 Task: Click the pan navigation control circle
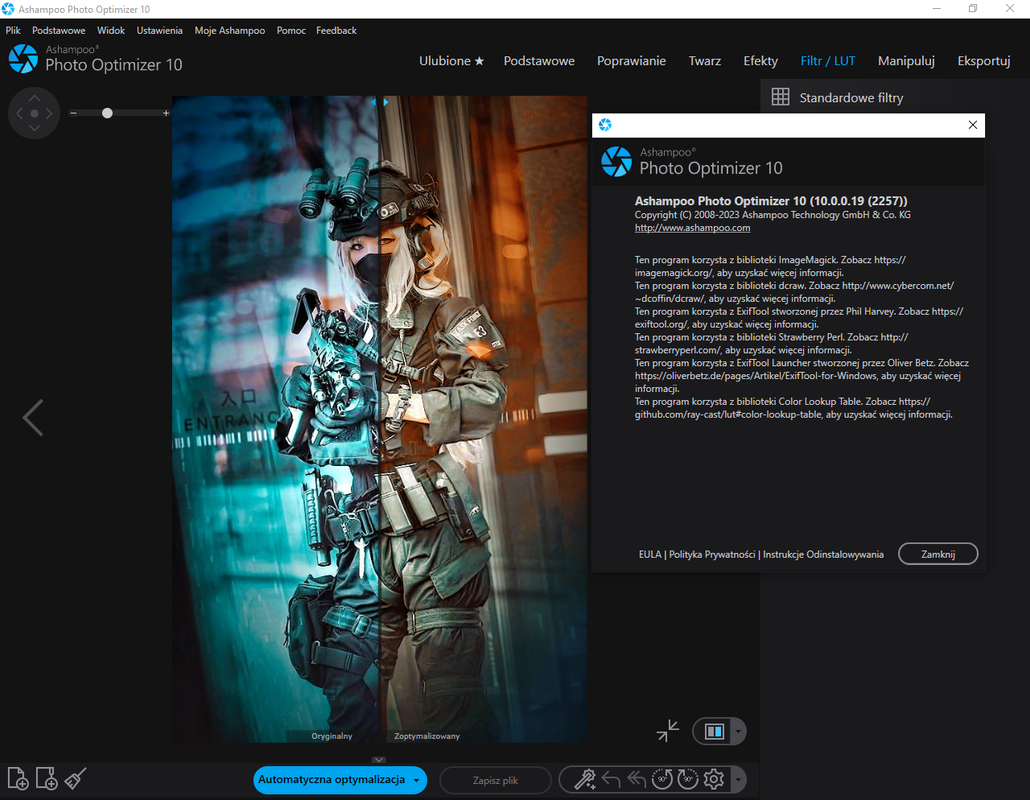[x=34, y=113]
